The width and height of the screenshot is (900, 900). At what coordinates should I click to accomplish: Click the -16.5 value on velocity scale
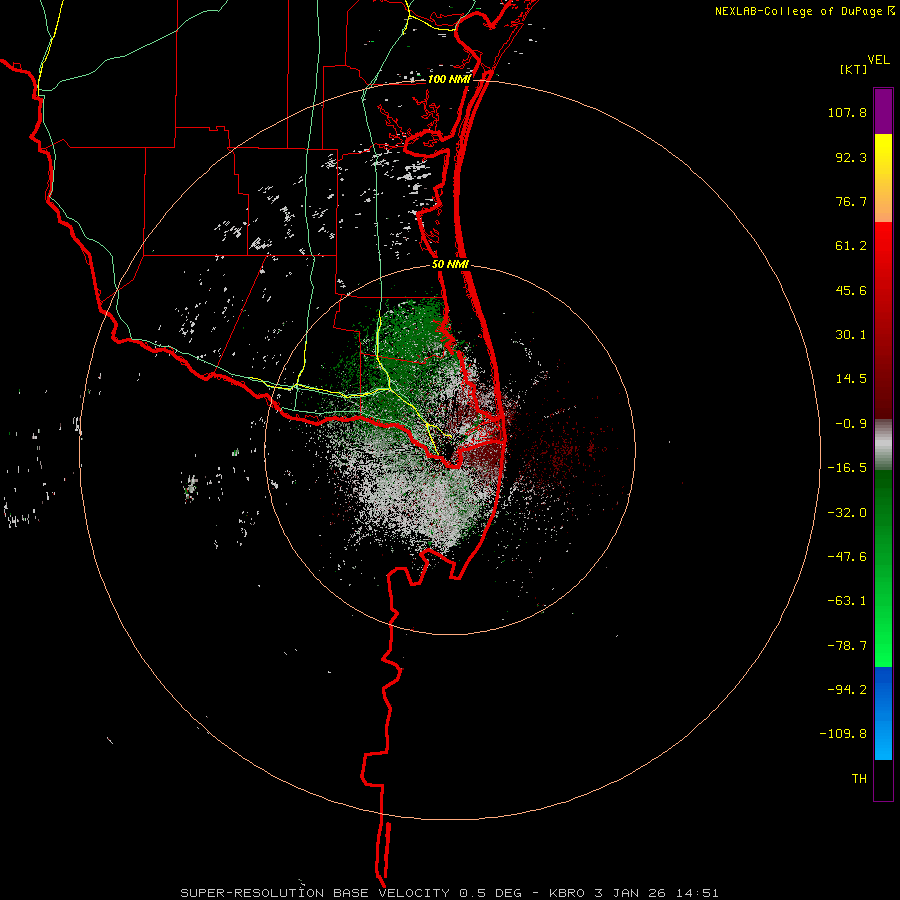click(x=847, y=468)
